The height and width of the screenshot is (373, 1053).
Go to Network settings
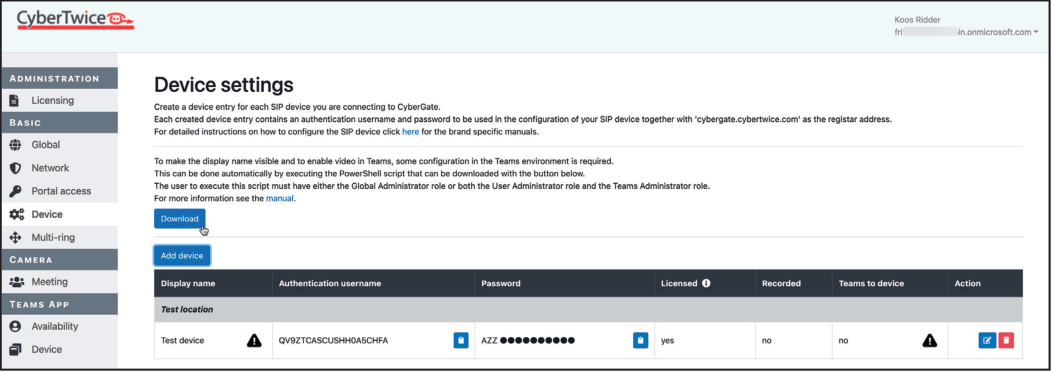click(x=50, y=168)
